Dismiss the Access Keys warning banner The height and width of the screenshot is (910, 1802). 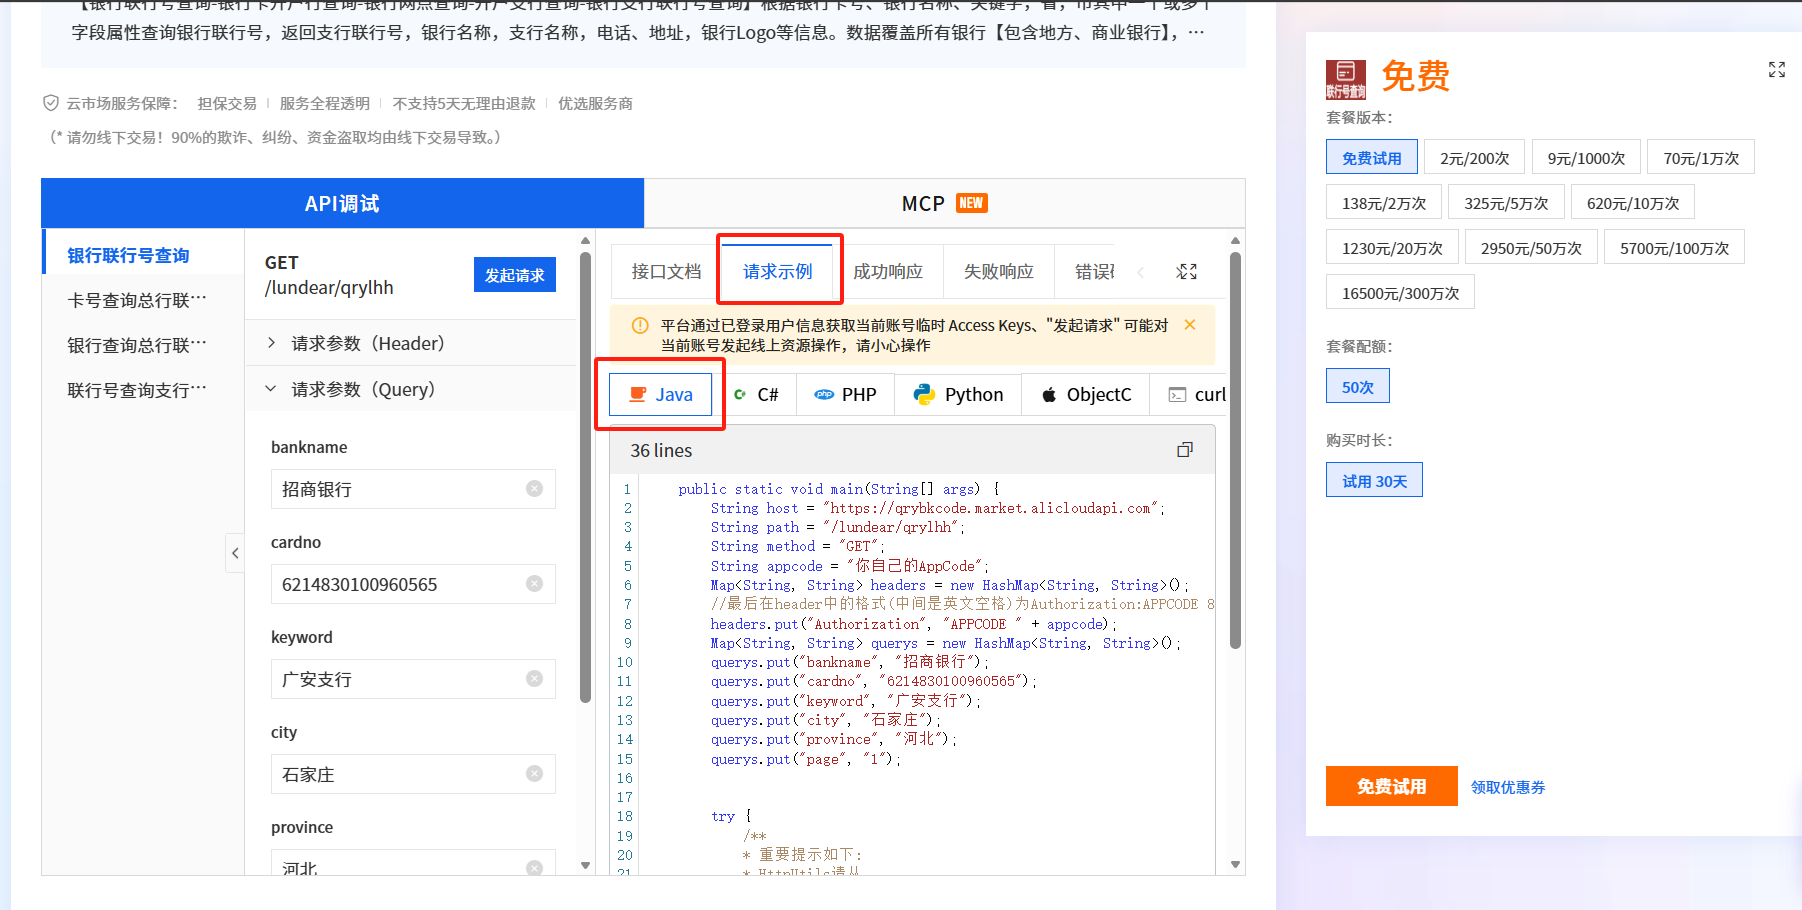1189,324
